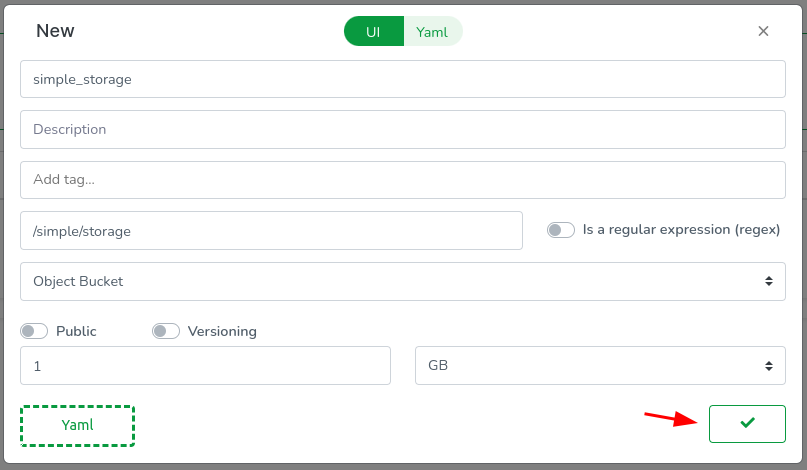
Task: Switch to the UI tab
Action: click(373, 31)
